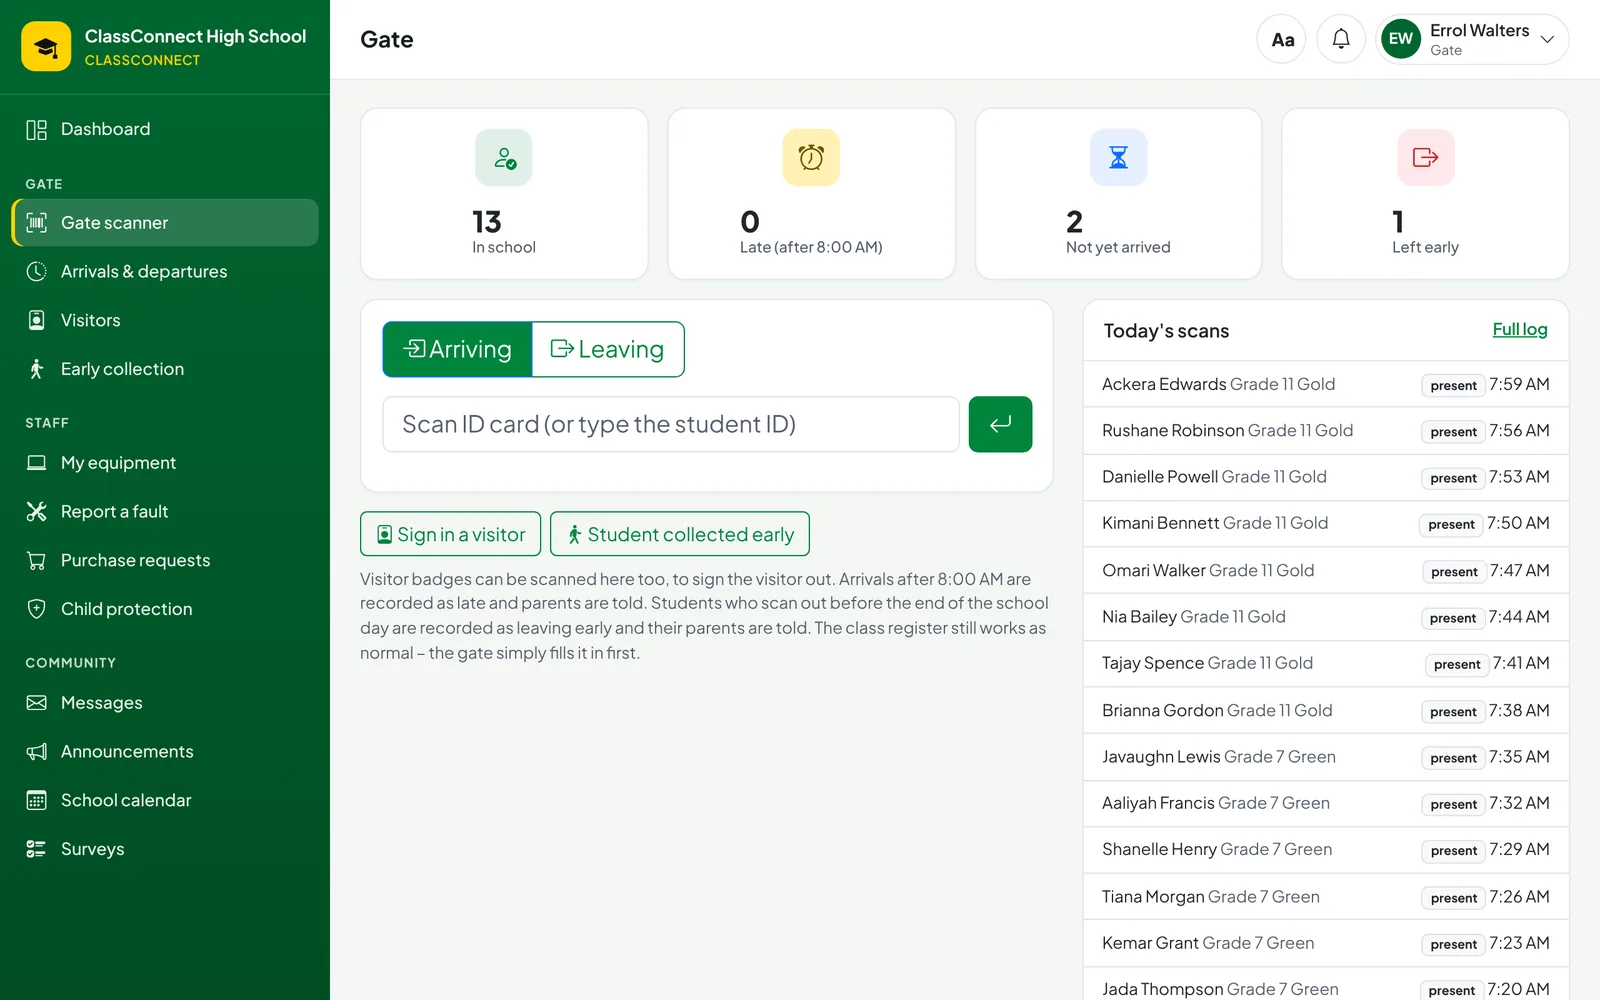Open the Full log link

click(x=1519, y=329)
